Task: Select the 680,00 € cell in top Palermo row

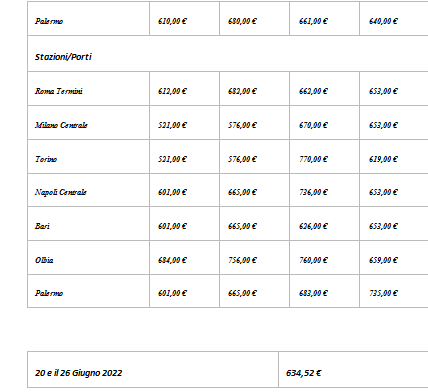Action: pos(242,21)
